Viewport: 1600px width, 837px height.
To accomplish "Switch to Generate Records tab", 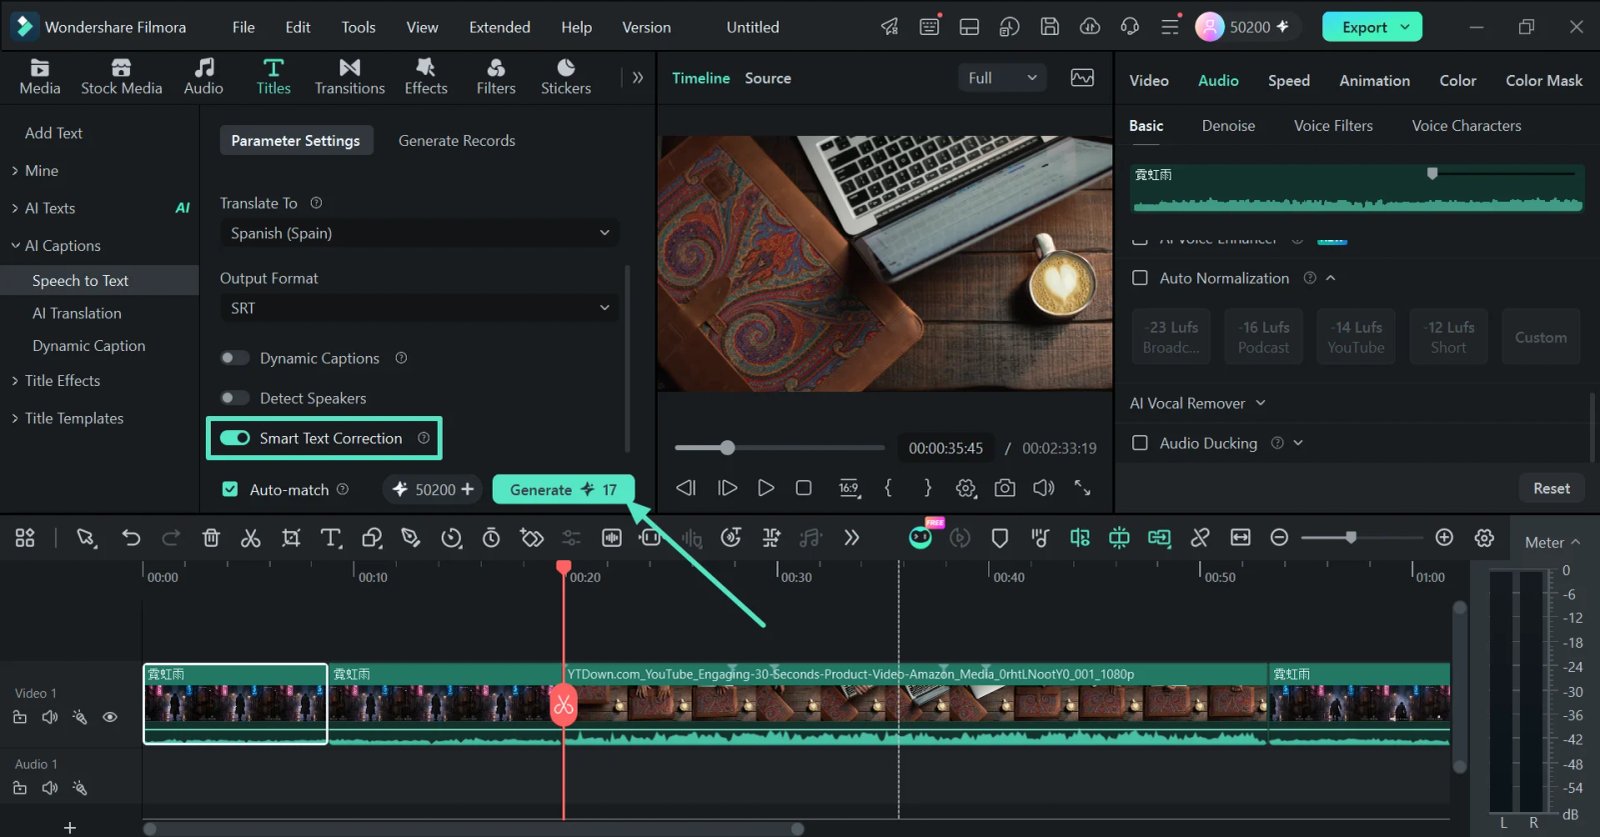I will pos(457,141).
